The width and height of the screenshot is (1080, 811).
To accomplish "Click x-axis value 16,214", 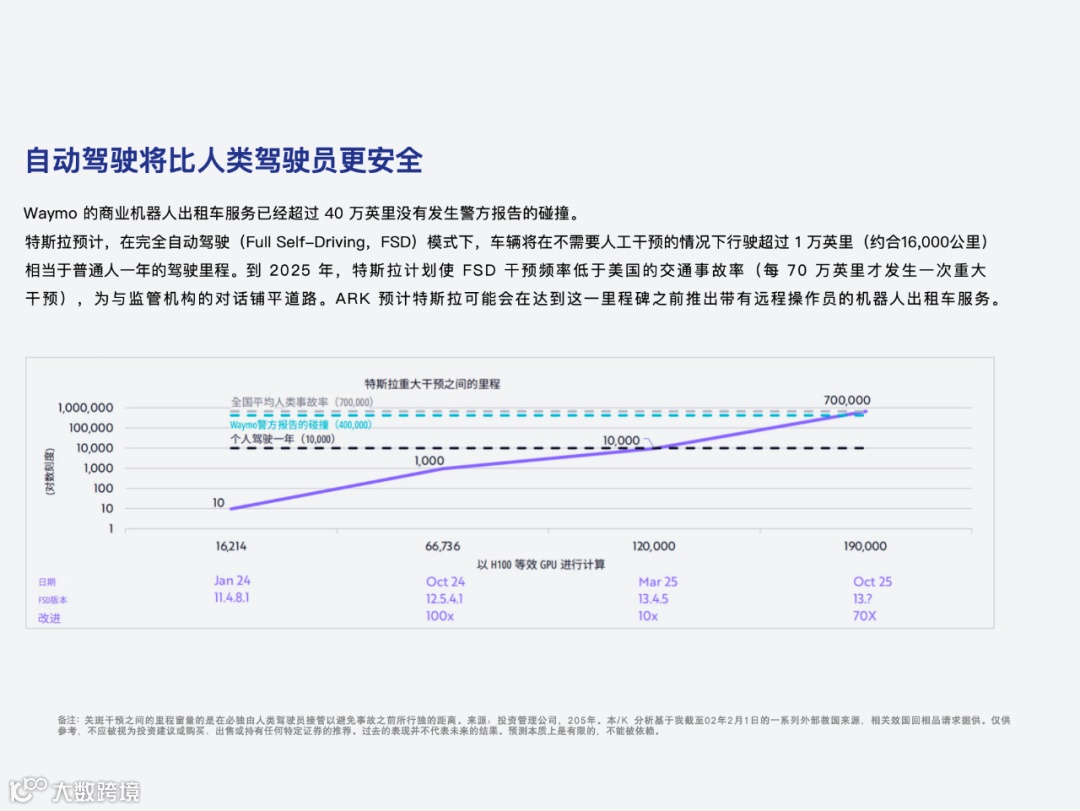I will point(231,546).
